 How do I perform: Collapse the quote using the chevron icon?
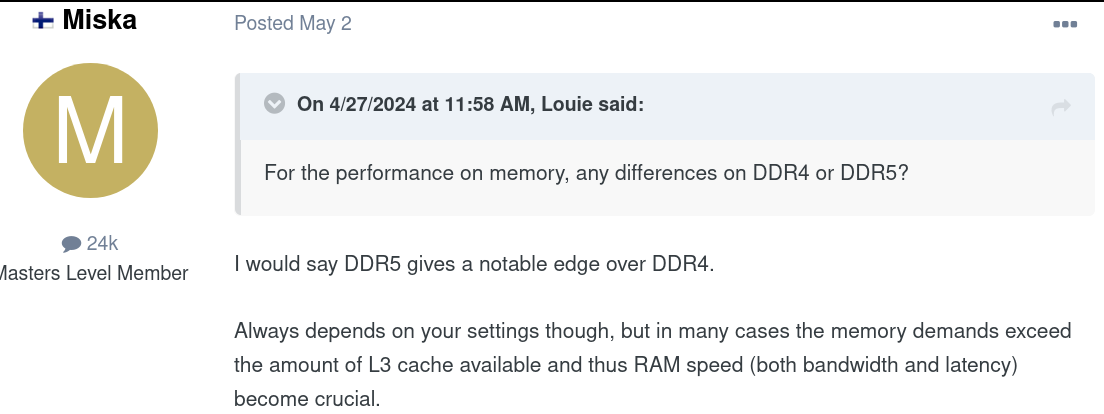pos(274,104)
